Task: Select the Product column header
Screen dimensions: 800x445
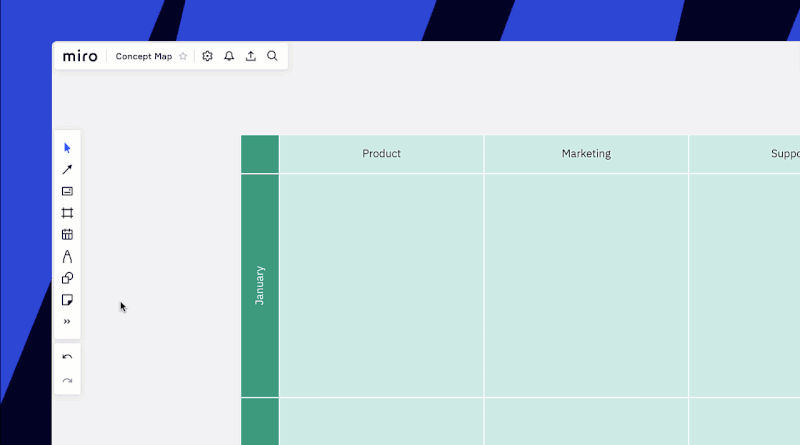Action: pos(382,154)
